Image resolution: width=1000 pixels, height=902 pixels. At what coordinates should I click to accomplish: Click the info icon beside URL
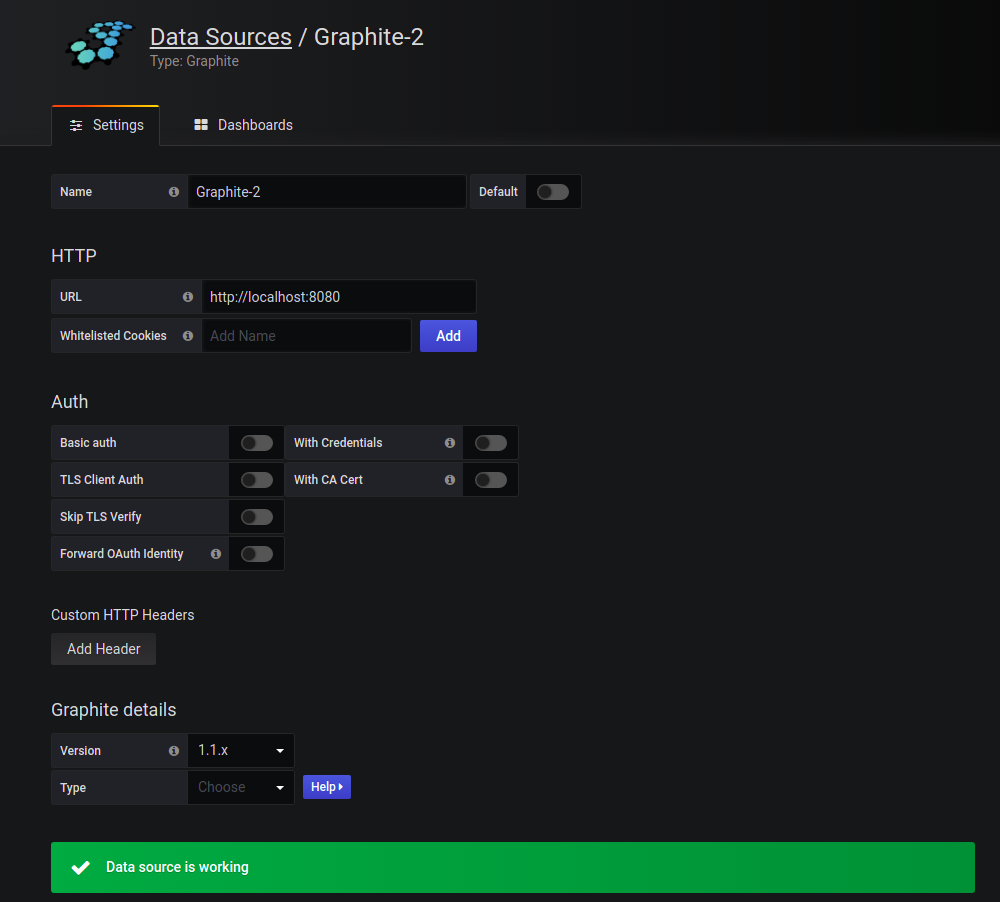188,297
